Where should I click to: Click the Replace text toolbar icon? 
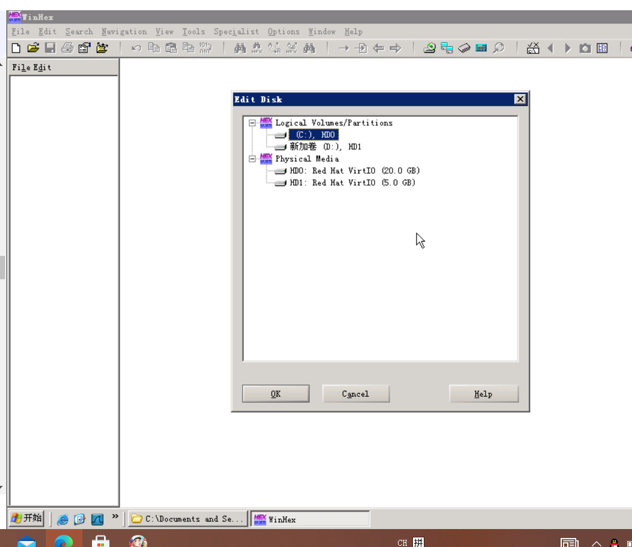click(x=274, y=48)
